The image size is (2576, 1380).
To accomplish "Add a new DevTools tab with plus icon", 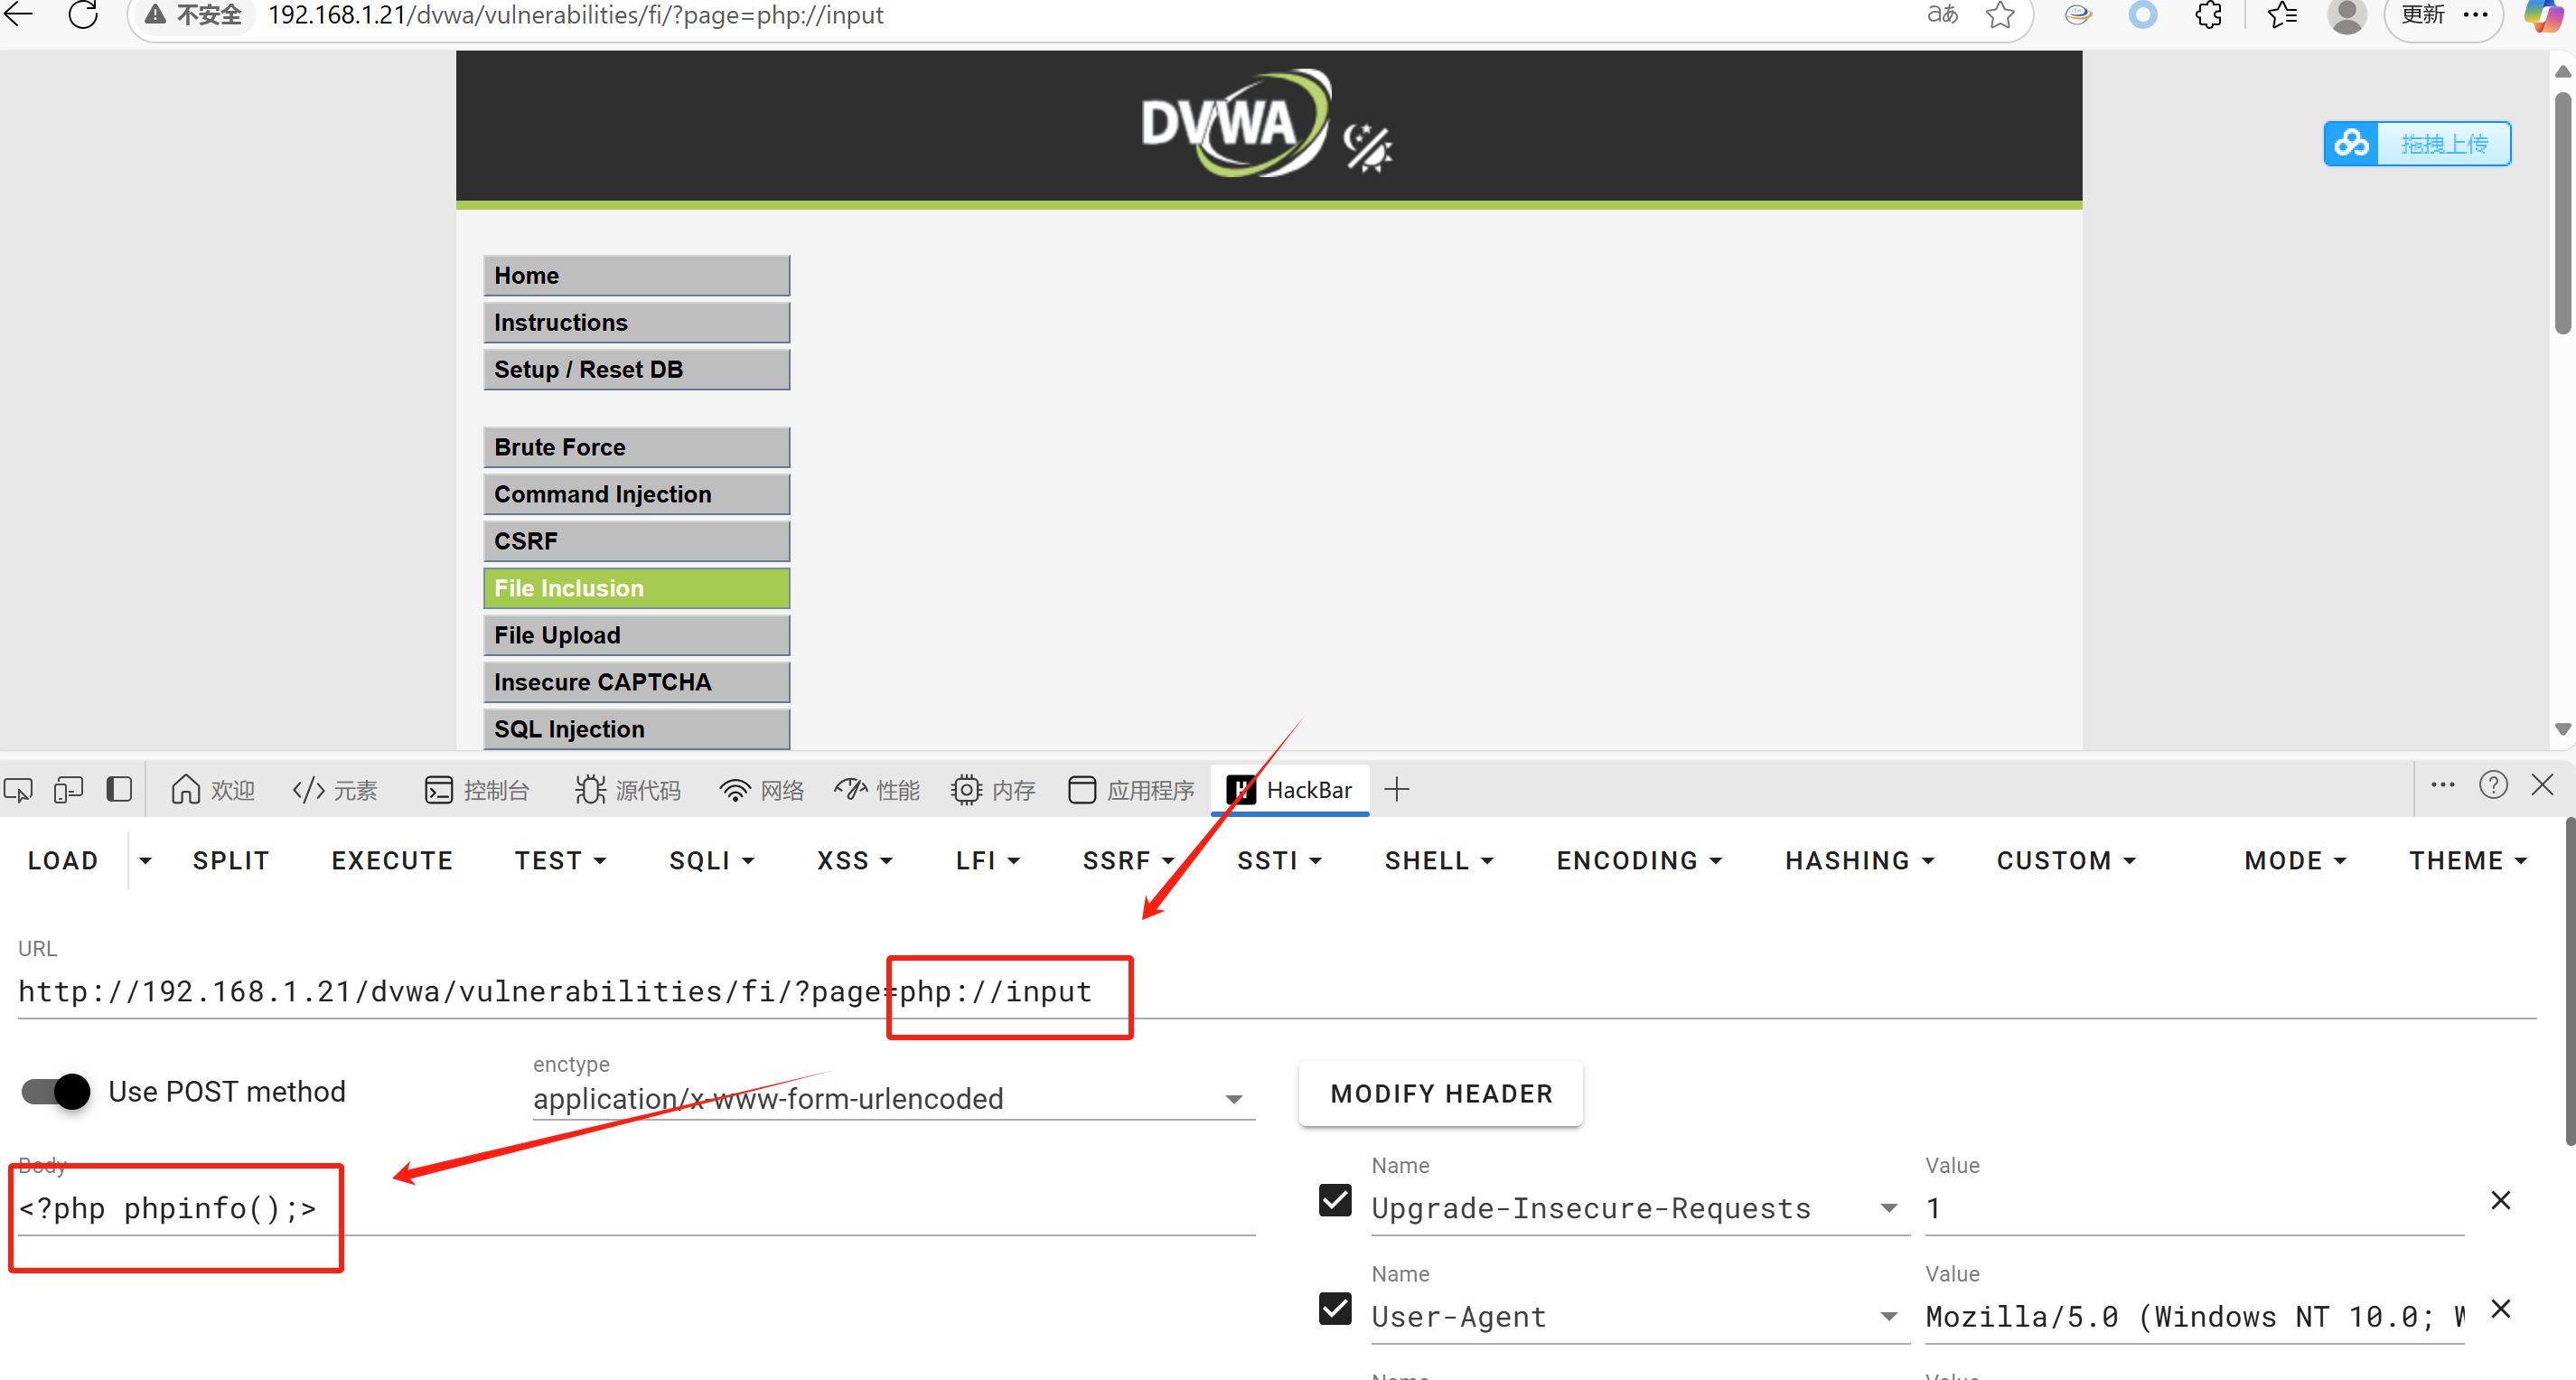I will 1396,790.
